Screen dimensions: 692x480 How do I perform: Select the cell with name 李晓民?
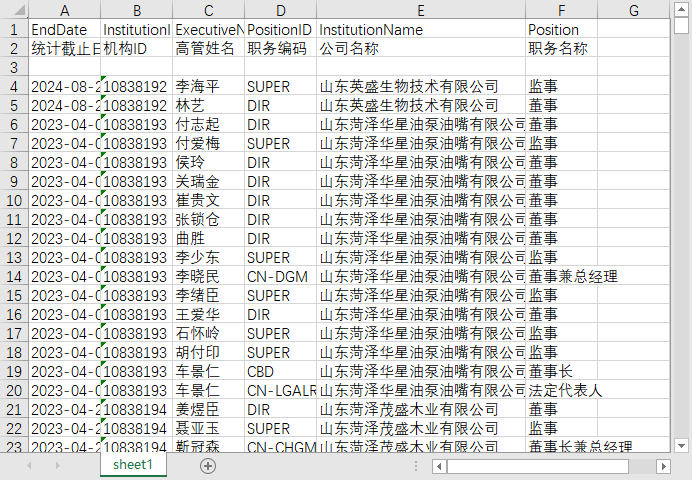pyautogui.click(x=208, y=276)
